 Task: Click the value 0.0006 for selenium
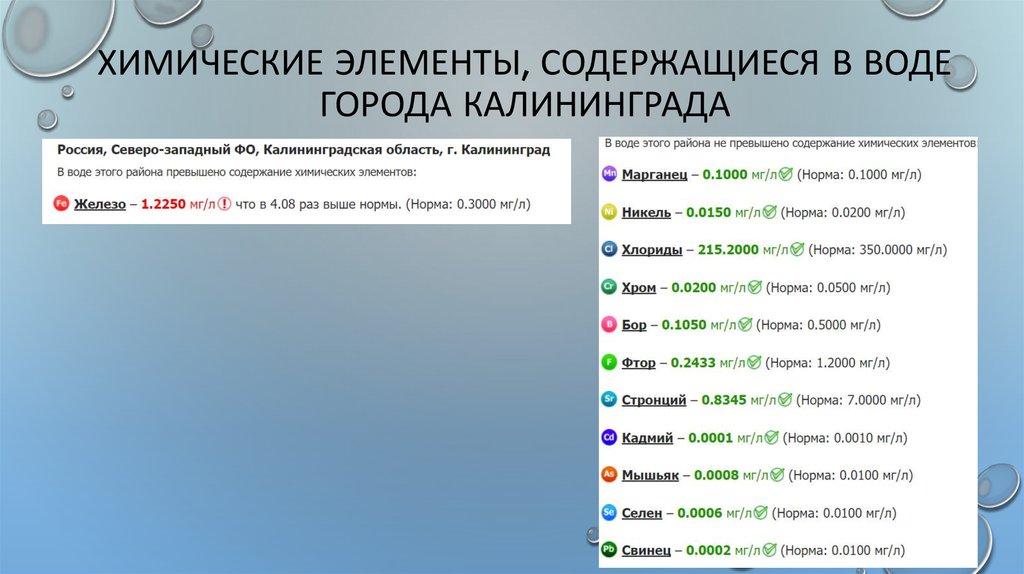point(700,513)
